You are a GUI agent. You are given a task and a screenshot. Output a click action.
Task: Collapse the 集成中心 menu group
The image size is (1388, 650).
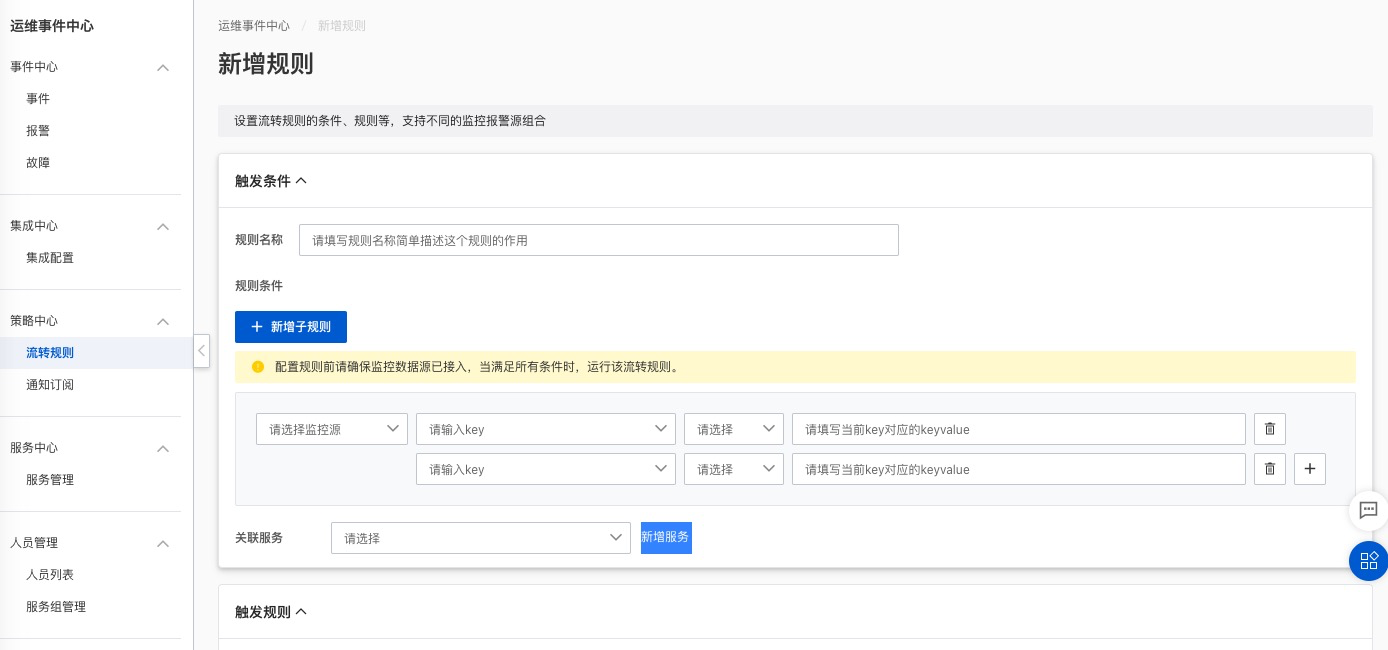tap(164, 226)
